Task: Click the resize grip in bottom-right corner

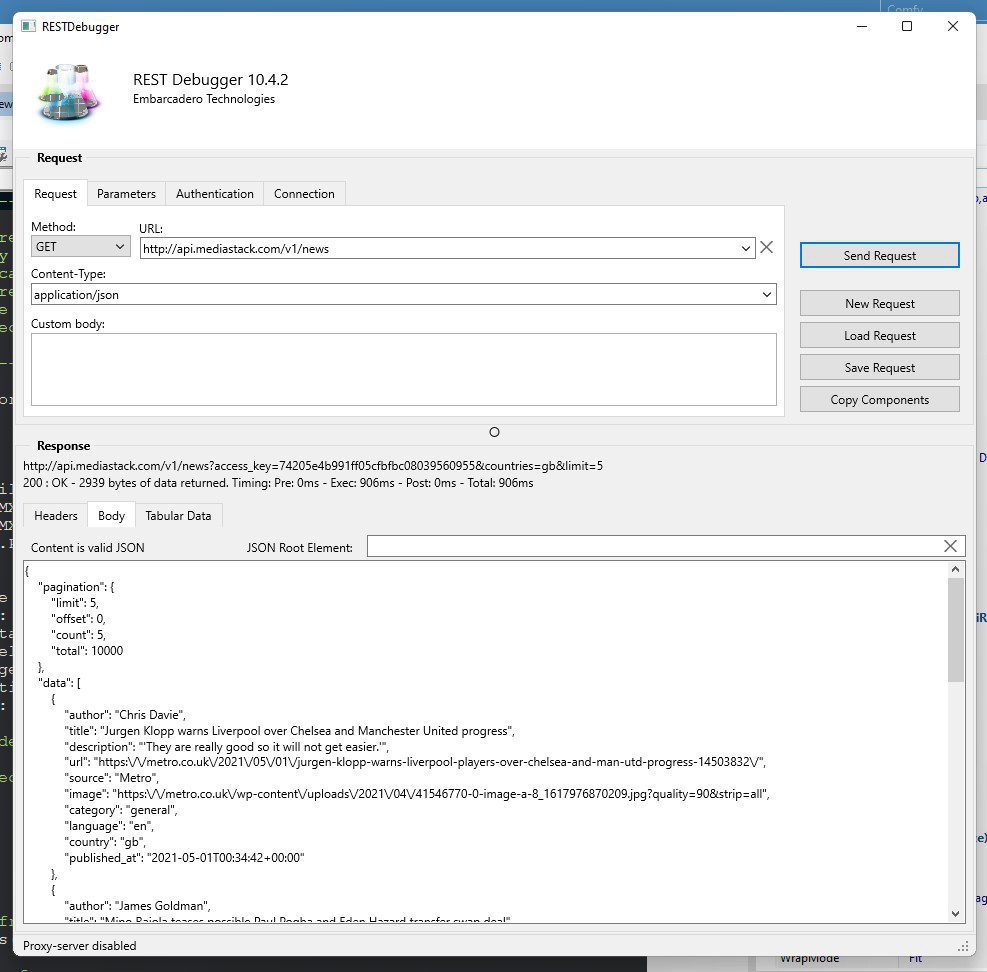Action: (x=963, y=946)
